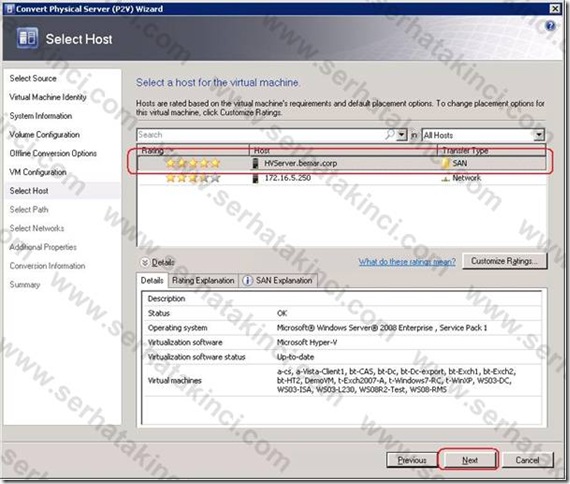Screen dimensions: 570x484
Task: Click the five-star rating of HVServer
Action: click(x=193, y=163)
